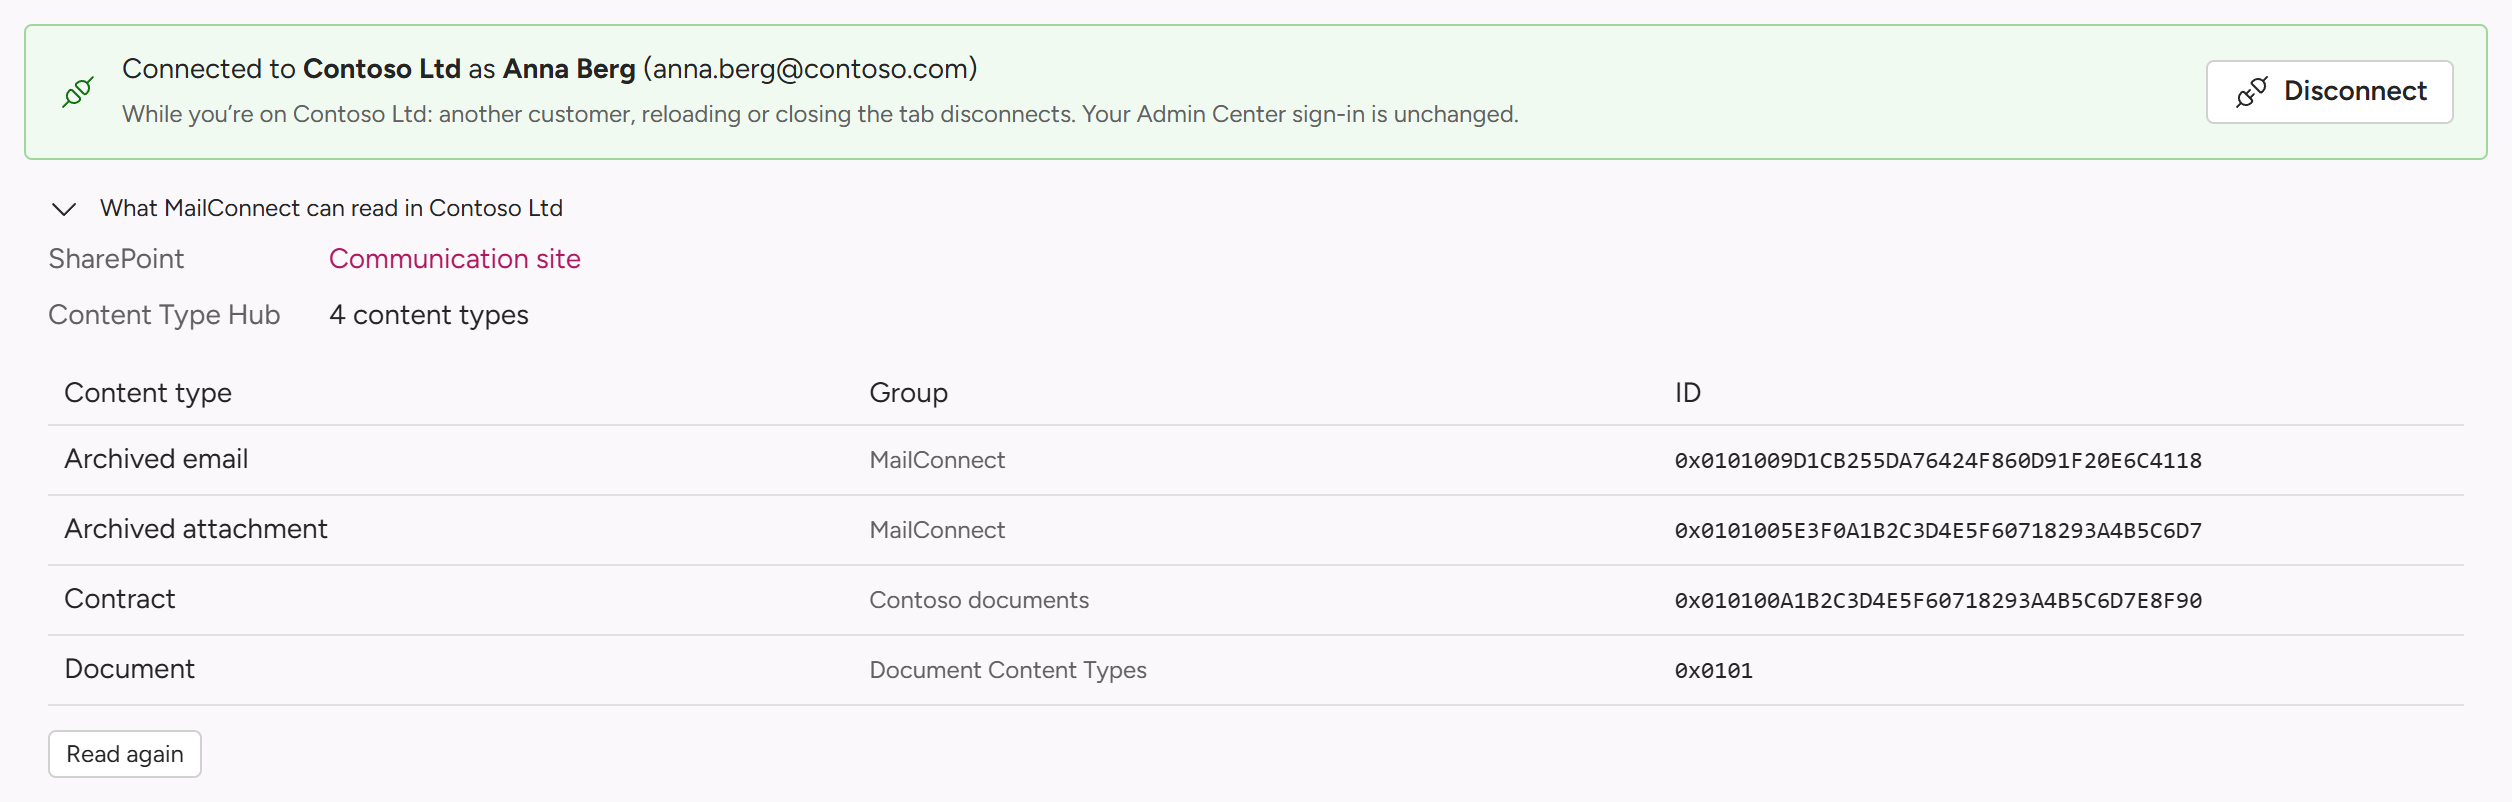Click the '4 content types' value
Viewport: 2512px width, 802px height.
coord(429,315)
